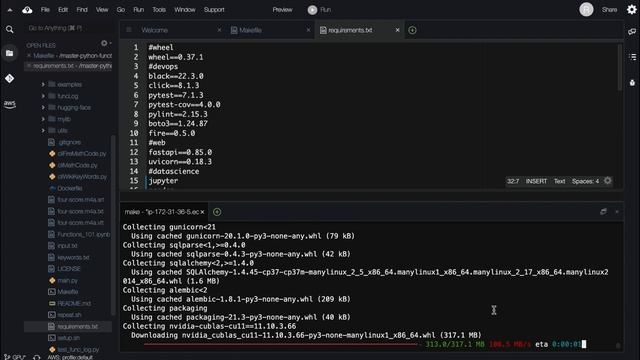The height and width of the screenshot is (360, 640).
Task: Open the Debugger panel
Action: (632, 82)
